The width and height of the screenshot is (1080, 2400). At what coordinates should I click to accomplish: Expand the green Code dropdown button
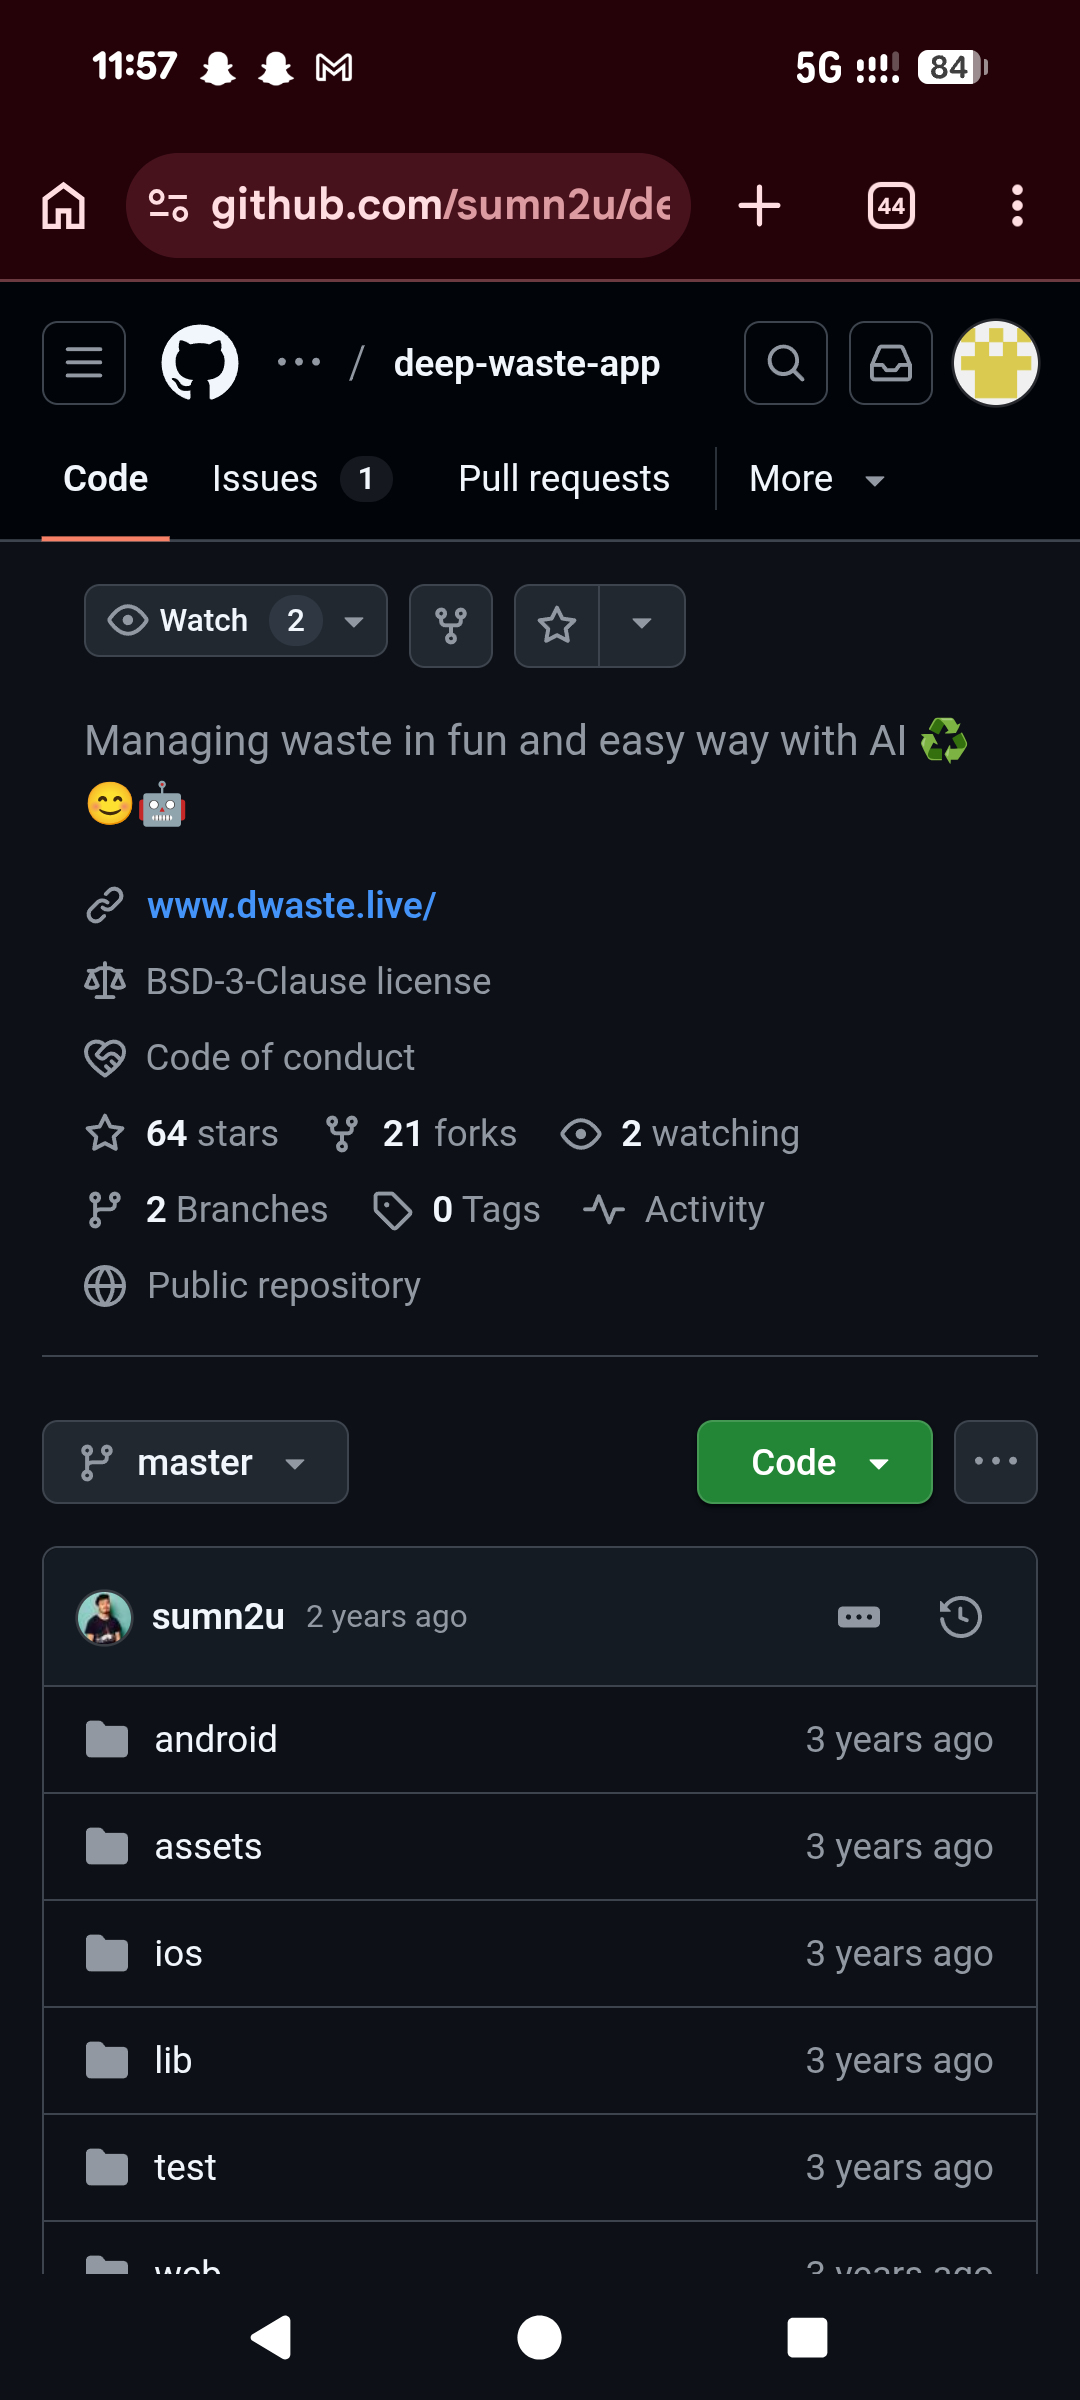click(814, 1462)
